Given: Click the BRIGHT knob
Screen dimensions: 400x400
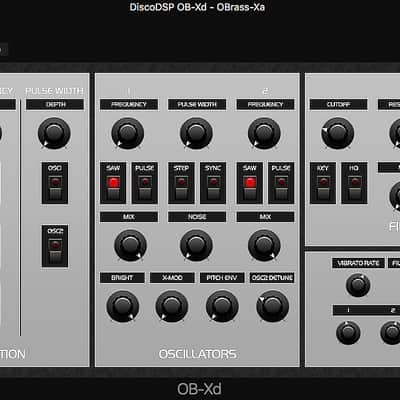Looking at the screenshot, I should coord(123,306).
